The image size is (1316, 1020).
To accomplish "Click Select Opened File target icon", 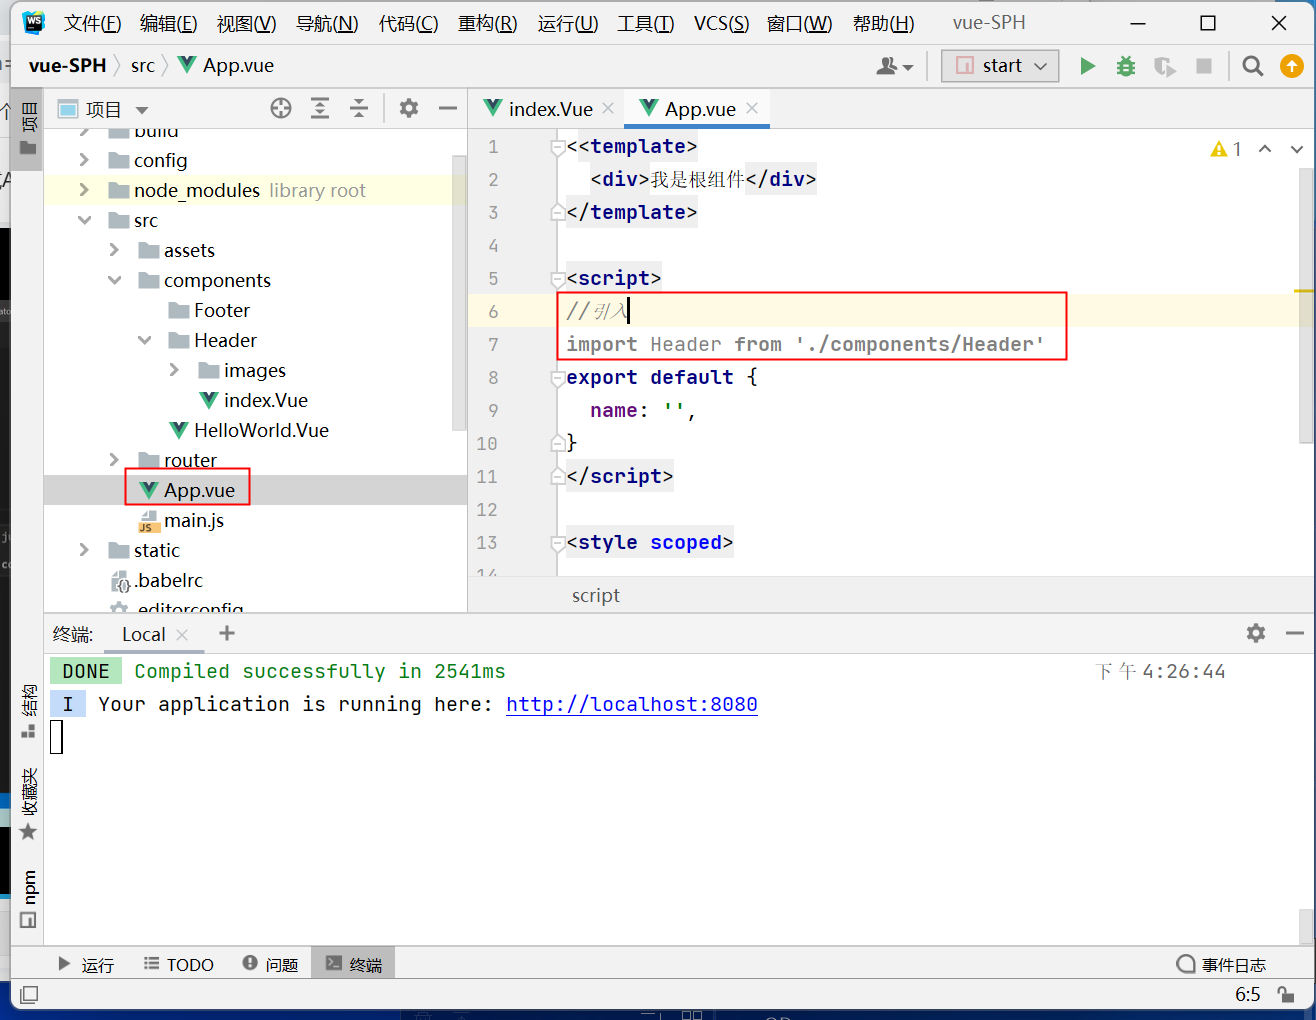I will pyautogui.click(x=281, y=108).
